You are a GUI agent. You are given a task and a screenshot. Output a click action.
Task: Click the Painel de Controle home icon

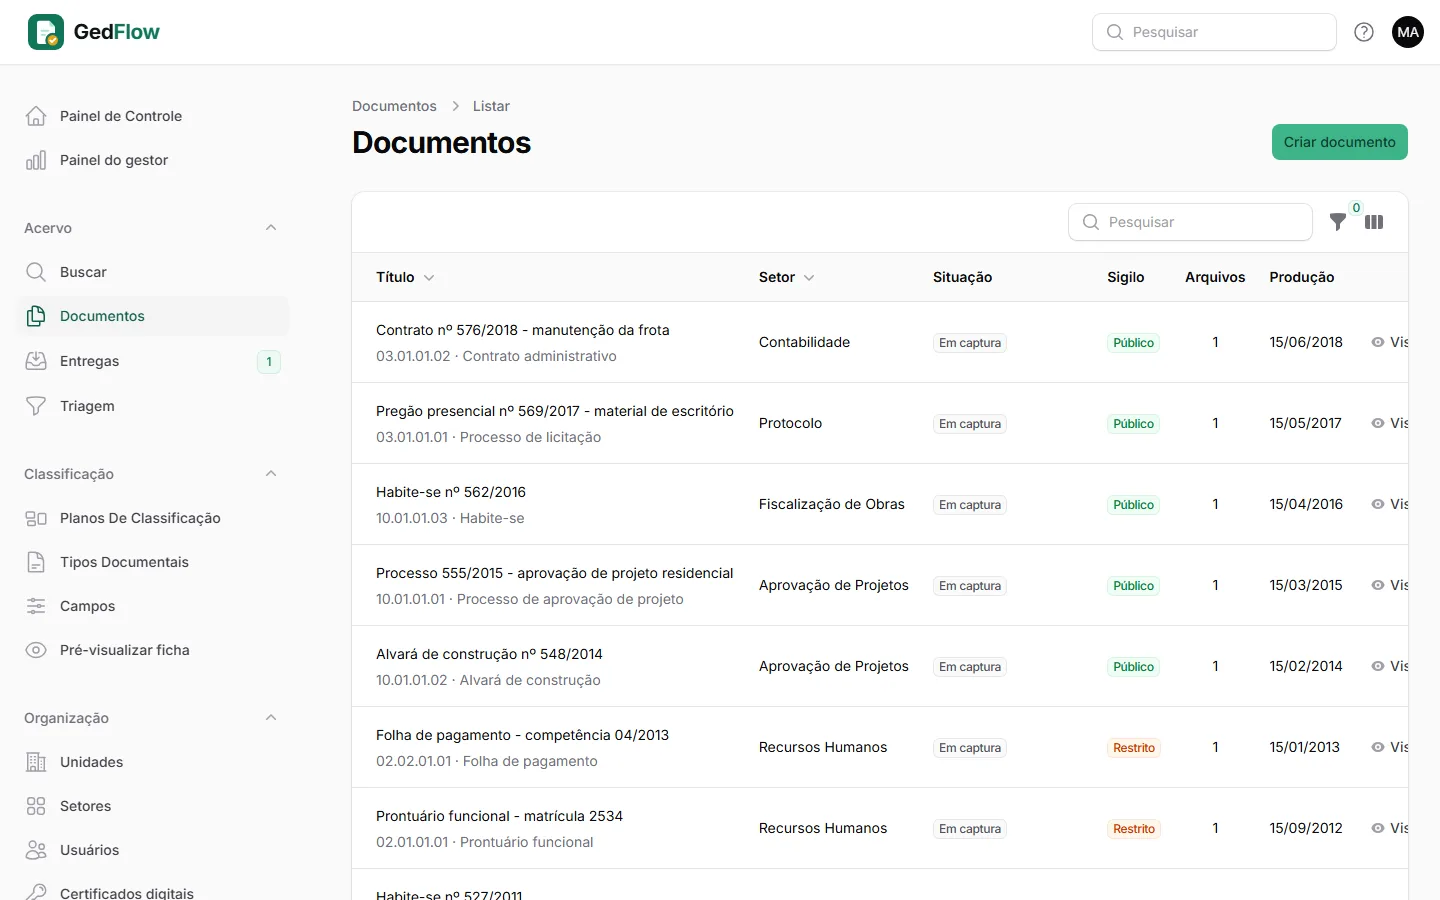(x=36, y=116)
